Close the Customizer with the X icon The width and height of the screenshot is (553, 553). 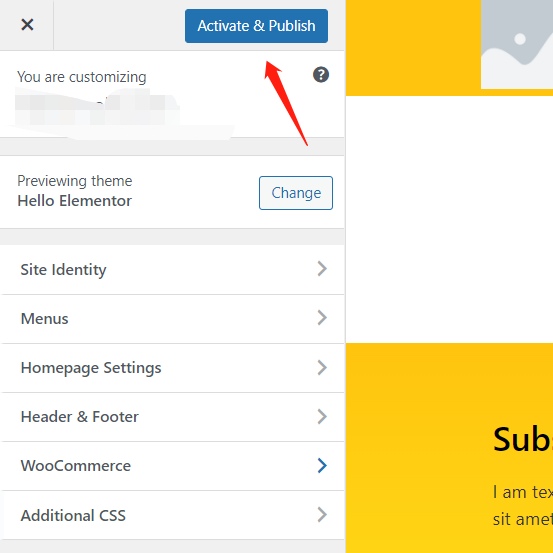pyautogui.click(x=27, y=25)
